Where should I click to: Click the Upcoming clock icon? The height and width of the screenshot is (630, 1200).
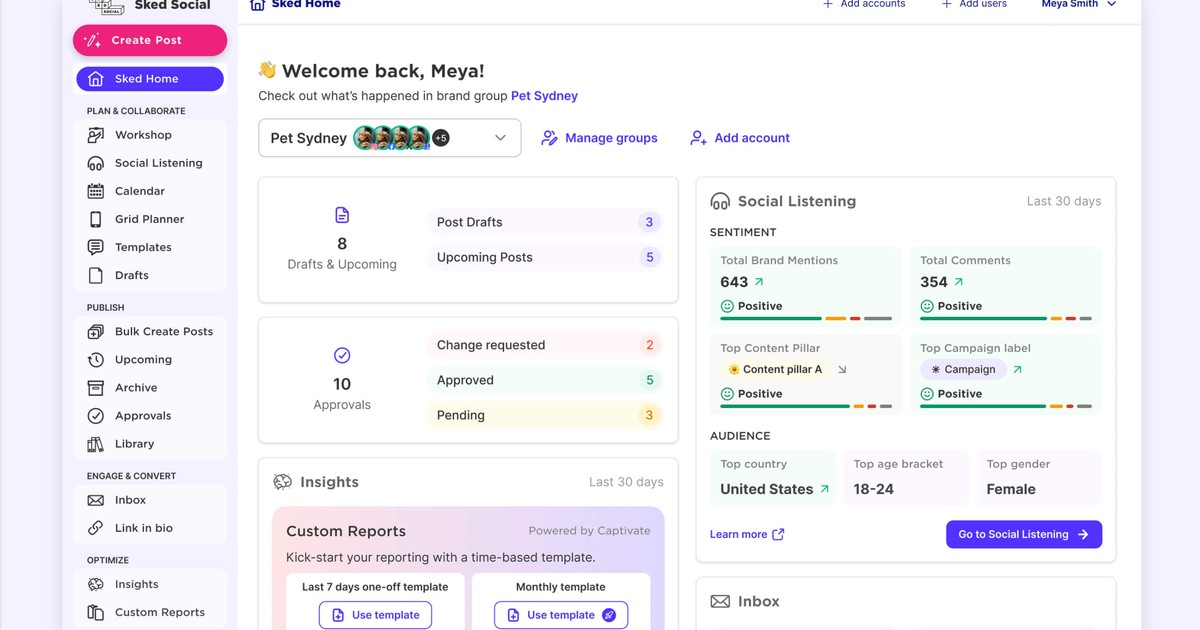[x=96, y=359]
